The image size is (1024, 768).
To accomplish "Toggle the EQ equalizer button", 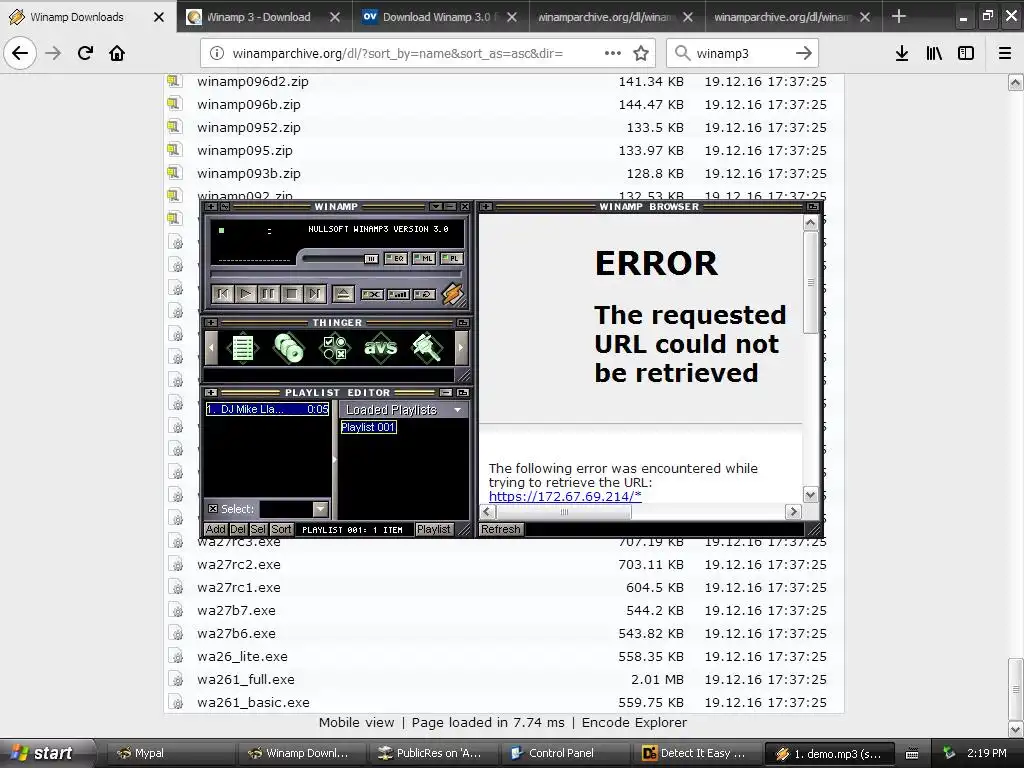I will coord(396,259).
